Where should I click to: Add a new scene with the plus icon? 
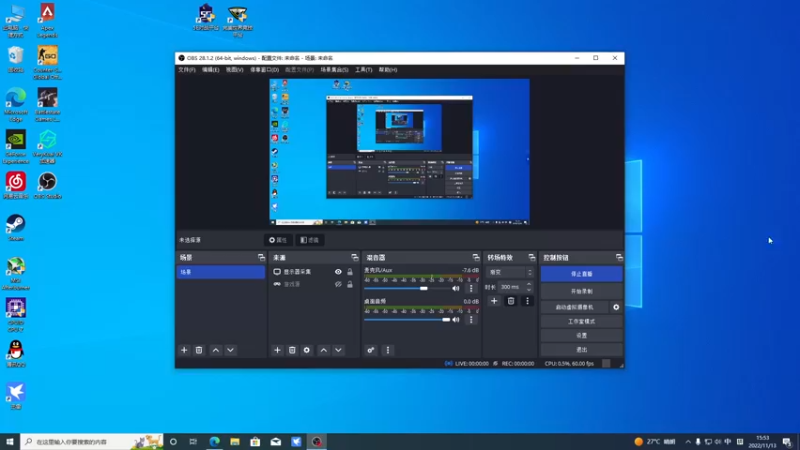184,350
